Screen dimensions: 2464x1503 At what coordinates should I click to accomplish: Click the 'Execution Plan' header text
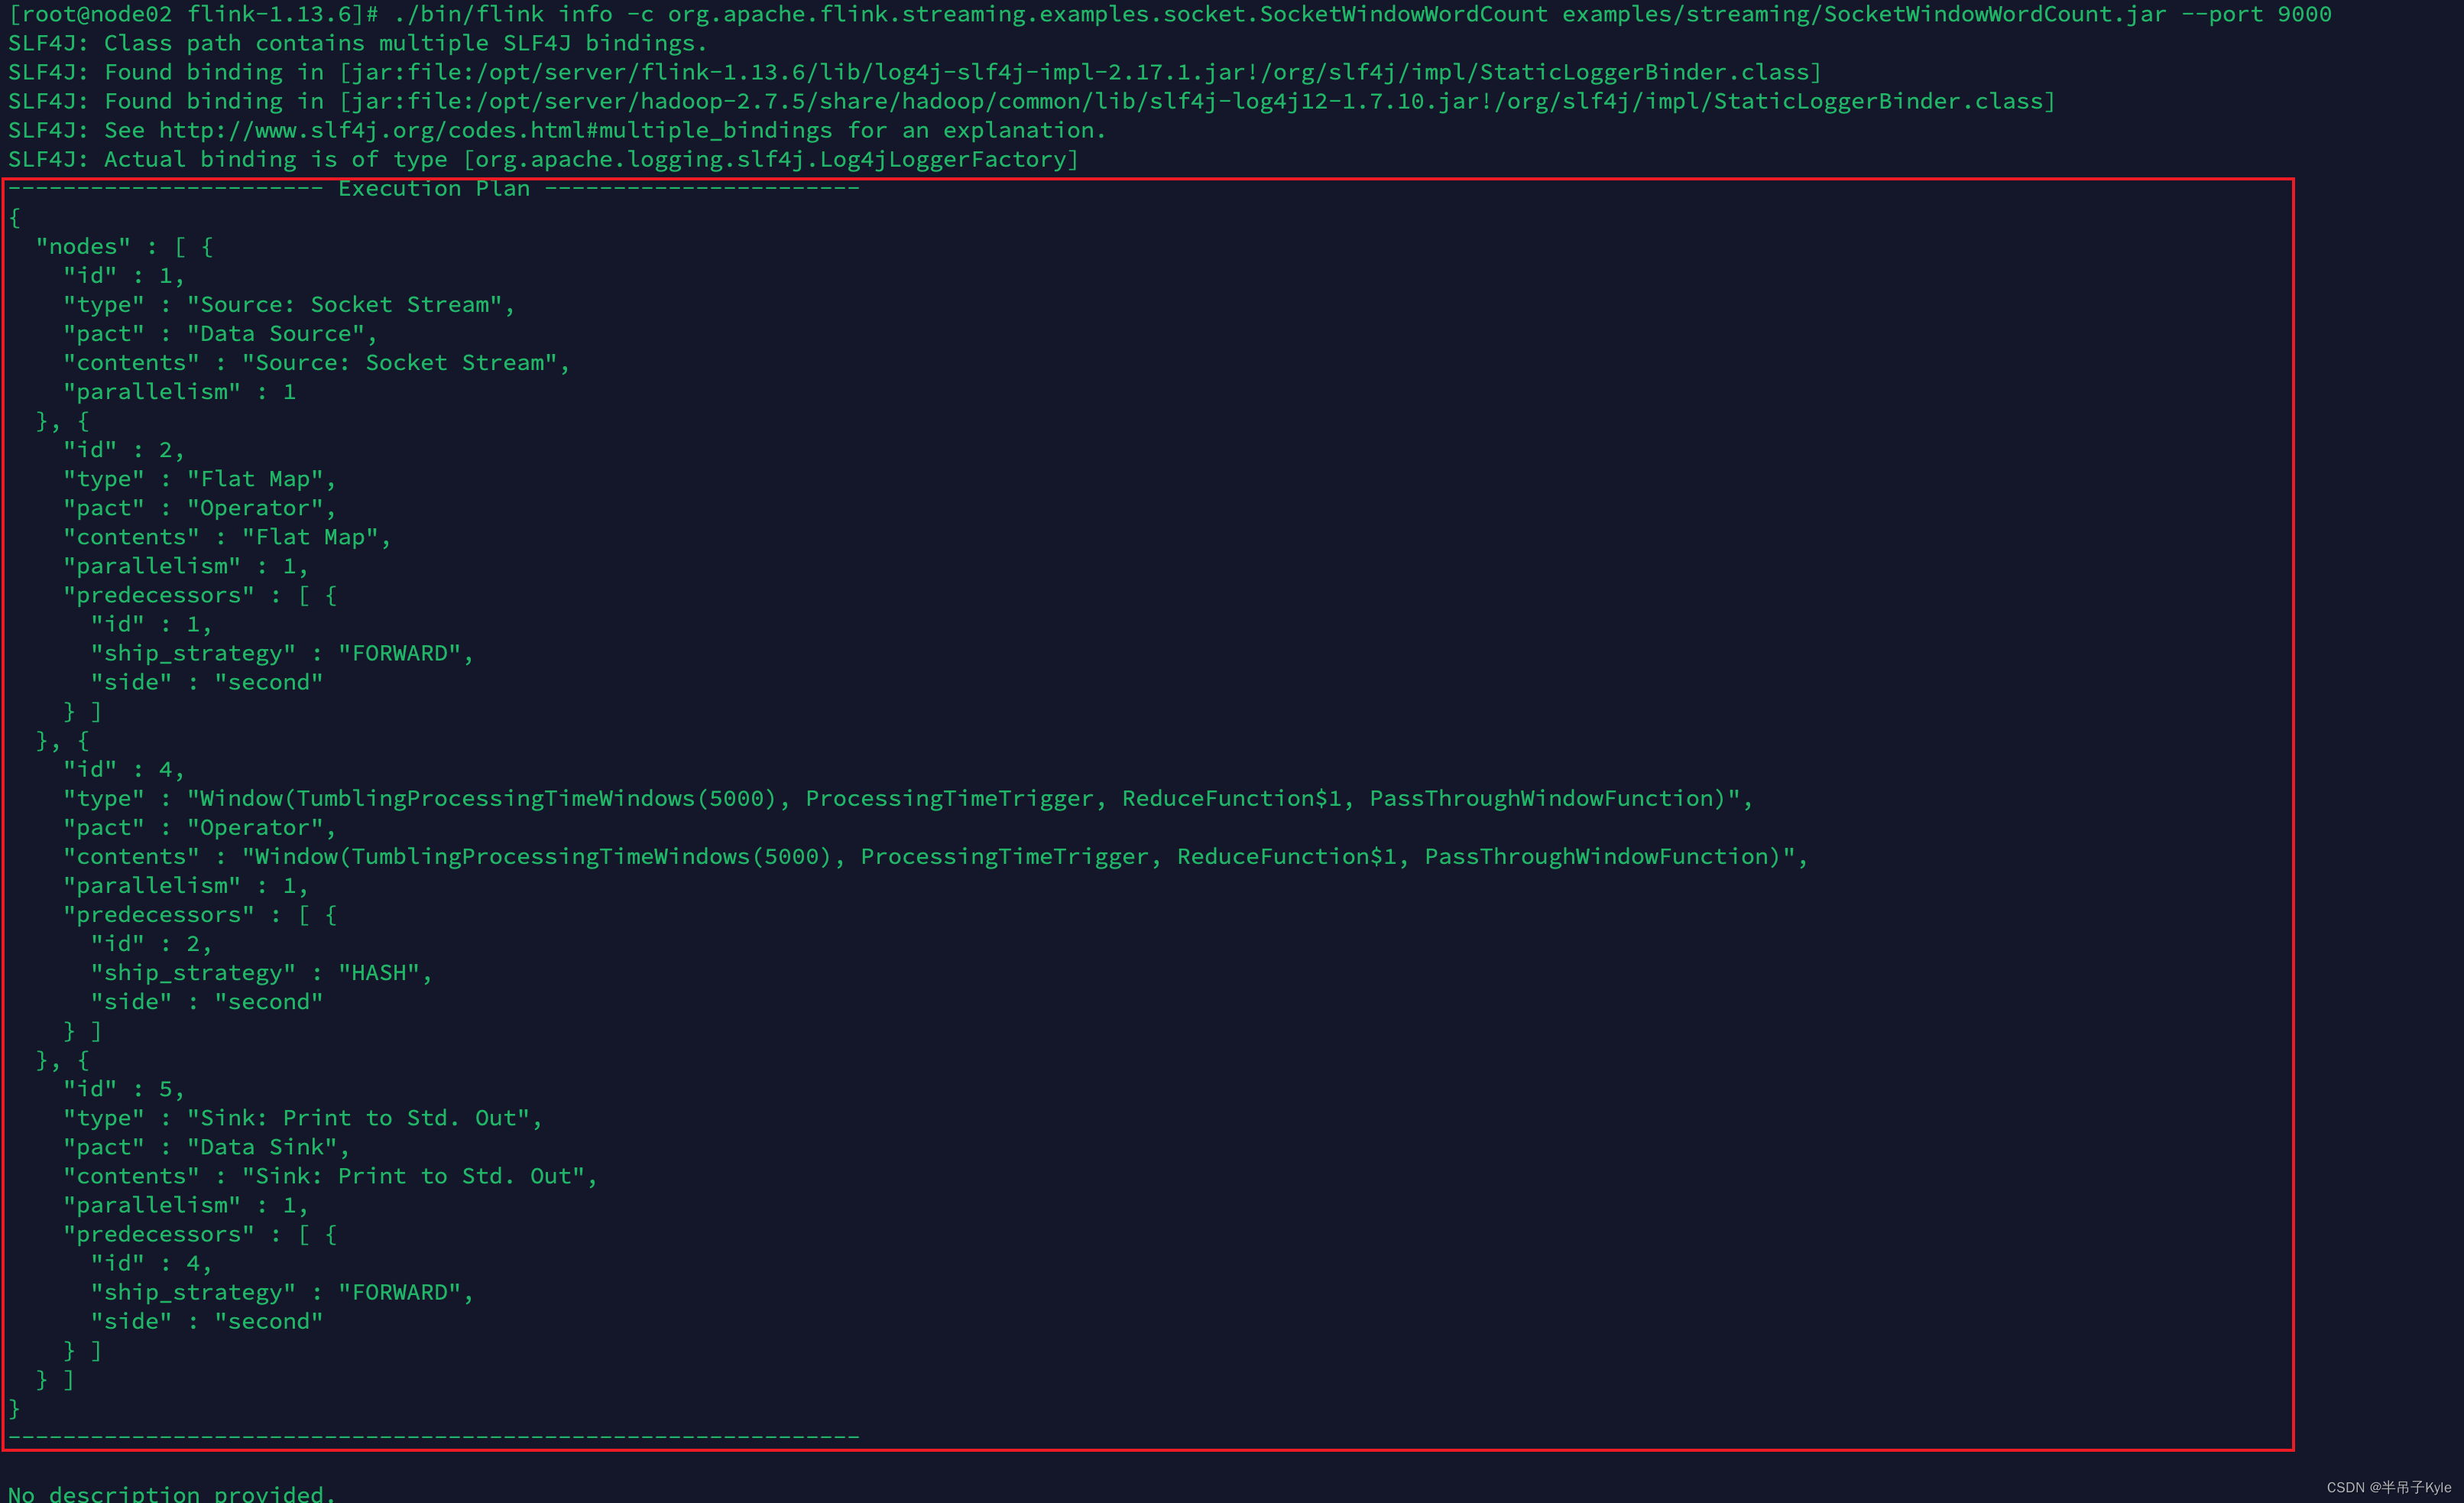pos(434,189)
